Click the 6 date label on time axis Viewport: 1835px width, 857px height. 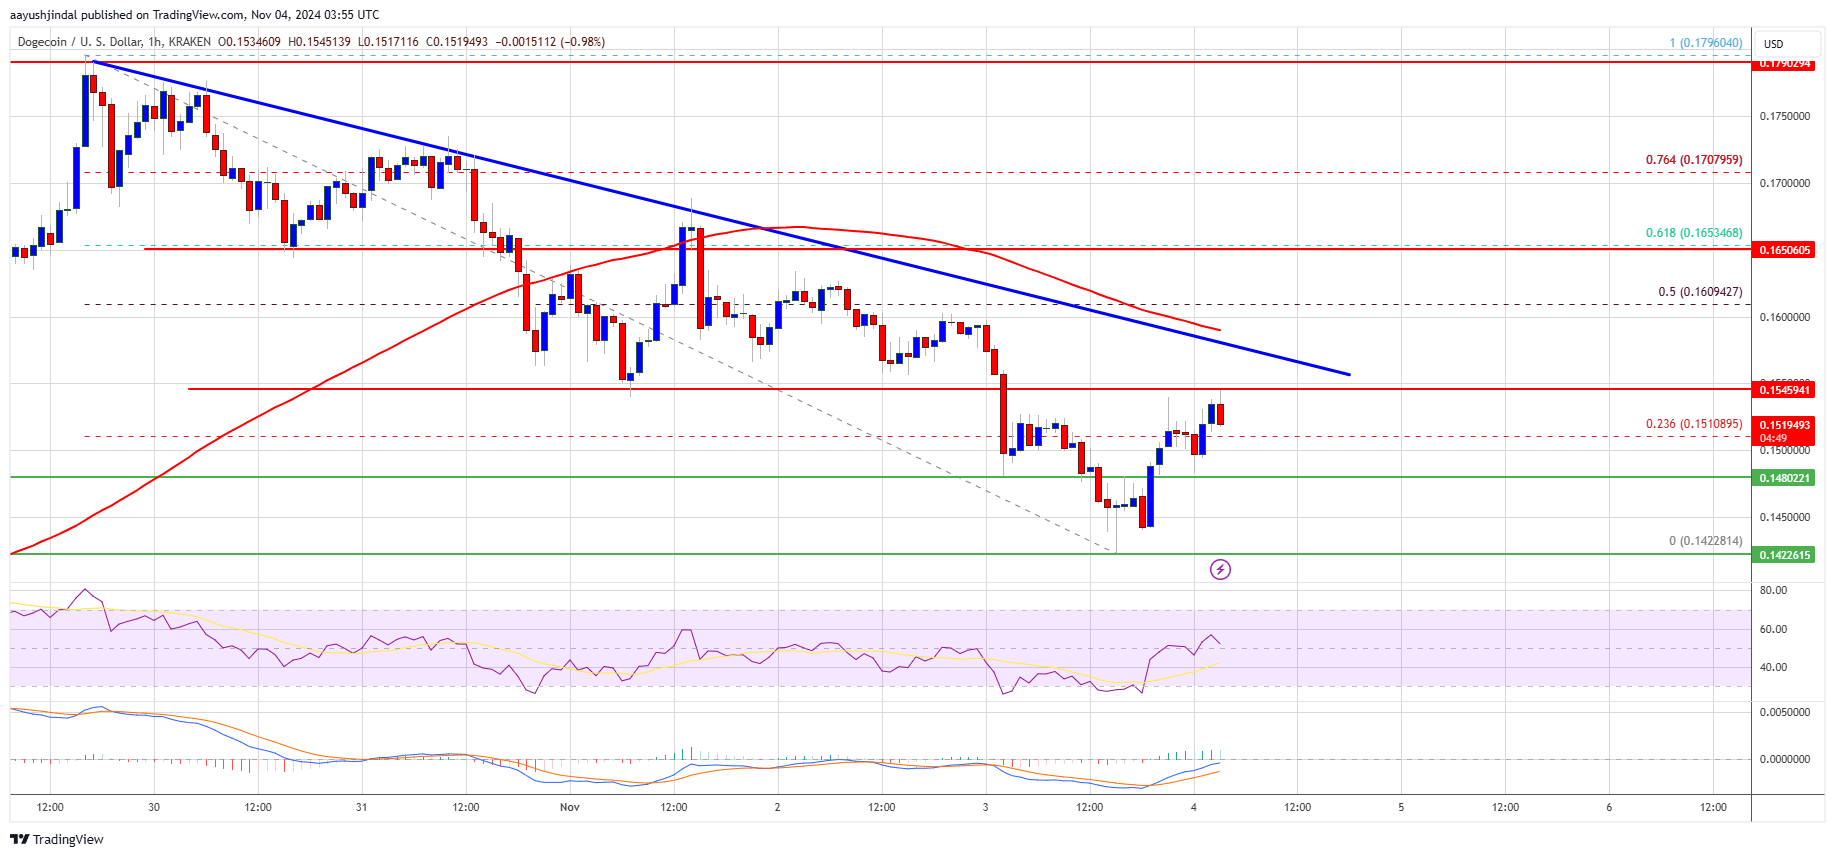[x=1609, y=807]
